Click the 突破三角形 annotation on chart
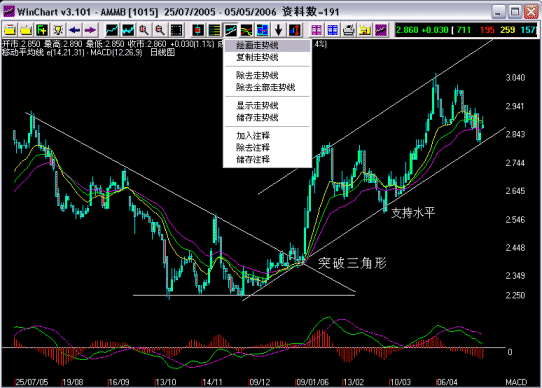 tap(352, 263)
